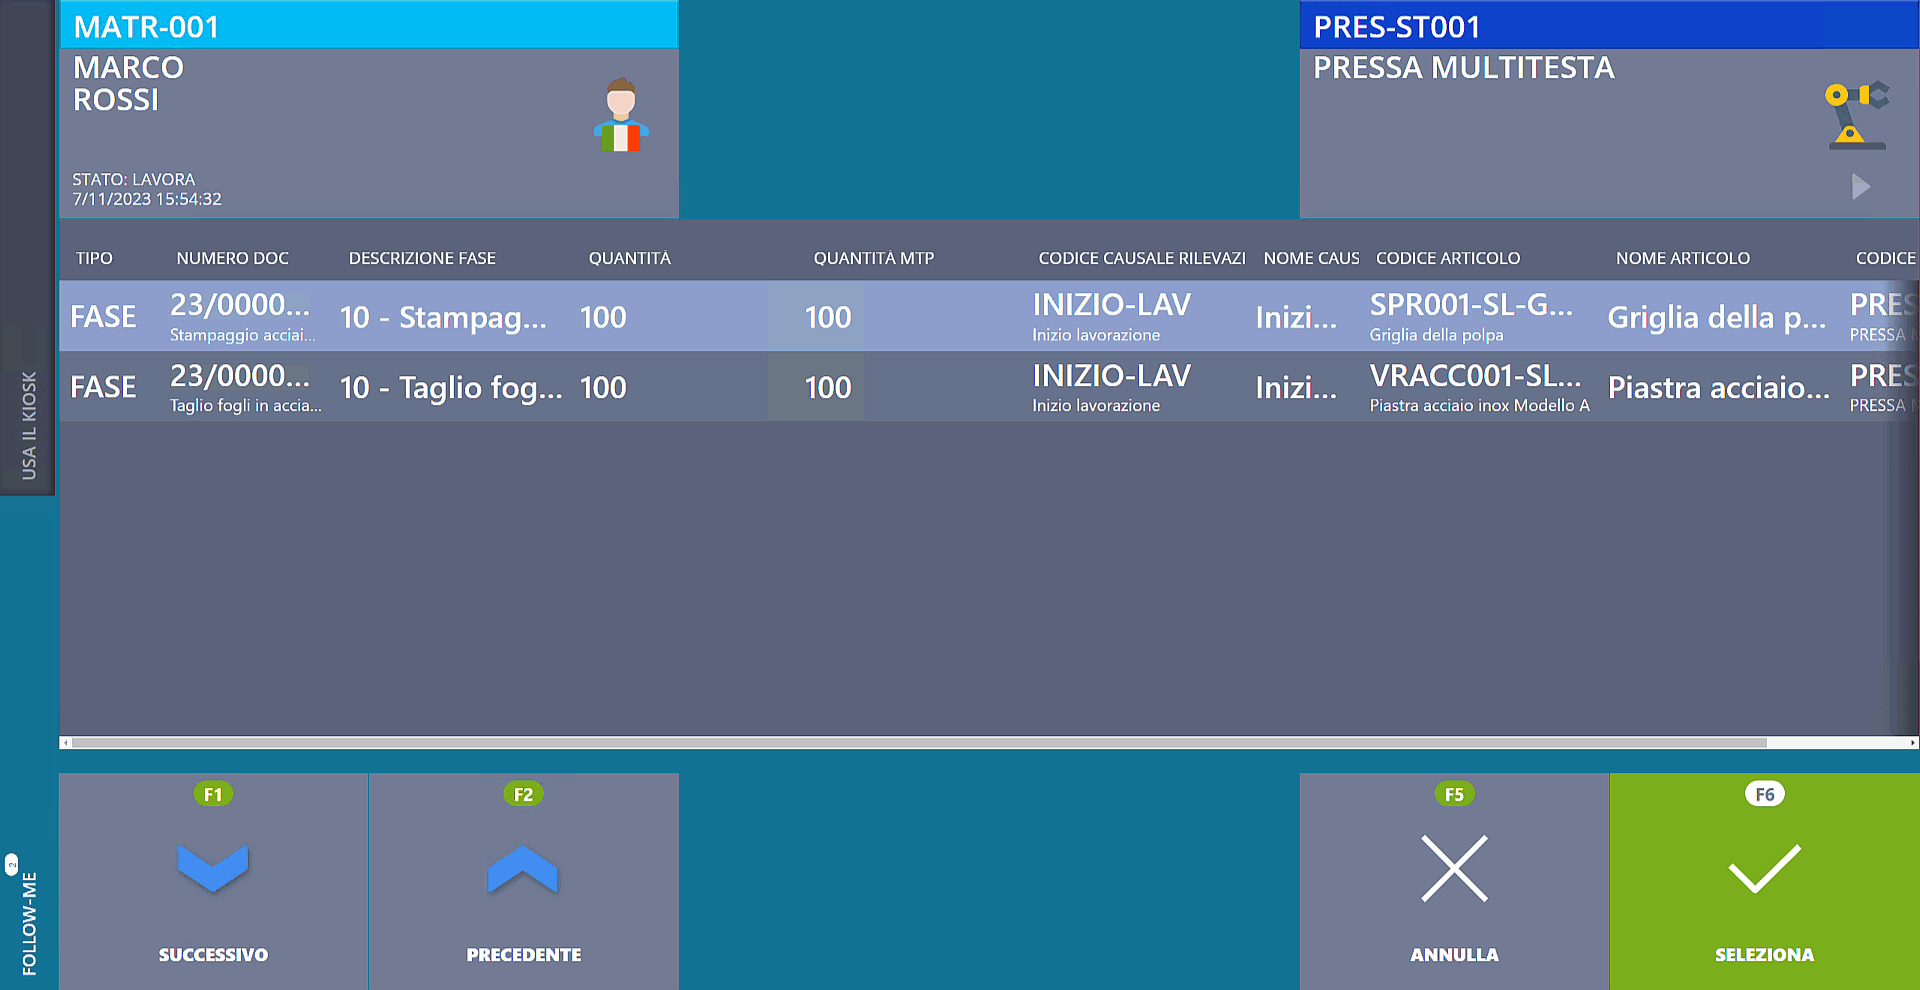Click the PRESSA MULTITESTA machine name
The height and width of the screenshot is (990, 1920).
[1463, 67]
